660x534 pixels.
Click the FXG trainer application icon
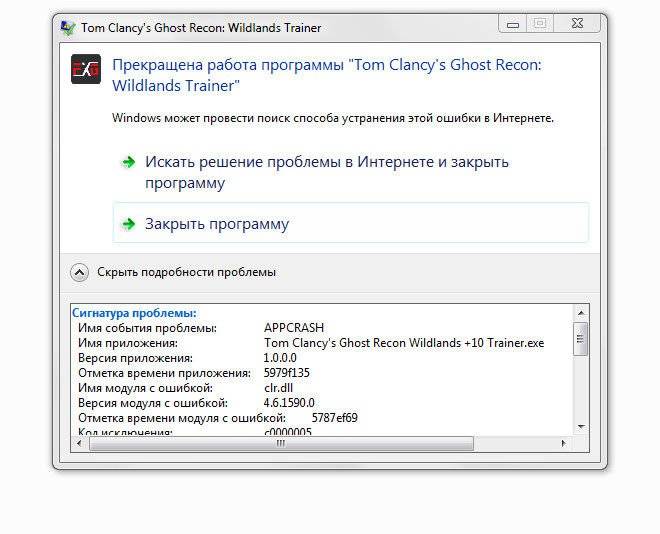pyautogui.click(x=86, y=69)
